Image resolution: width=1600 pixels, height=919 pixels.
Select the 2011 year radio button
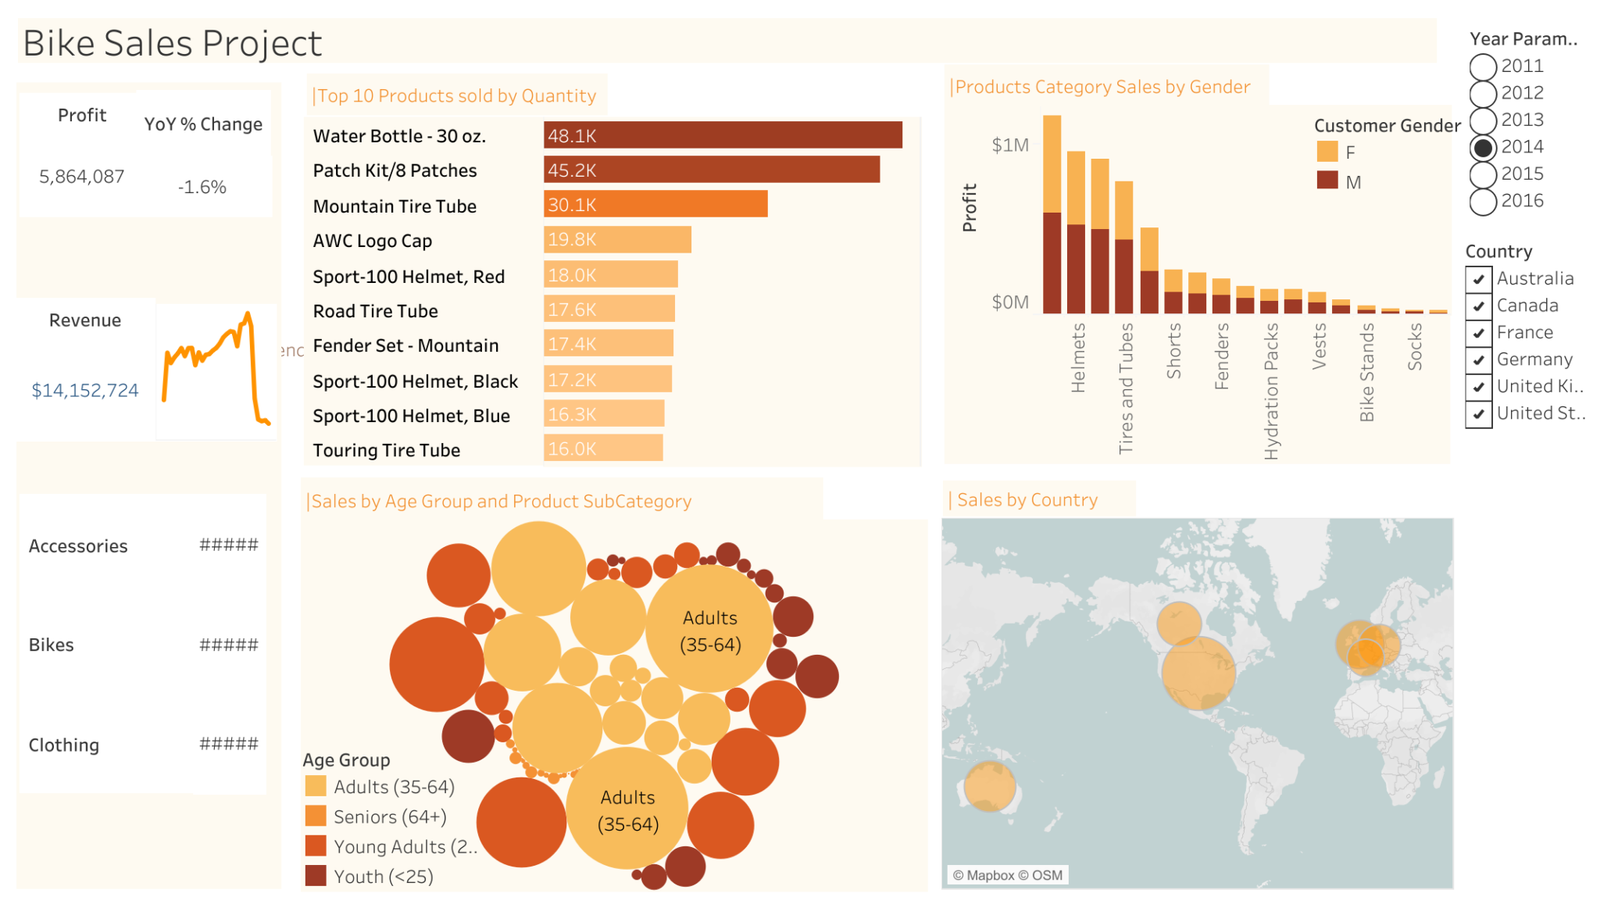1482,67
